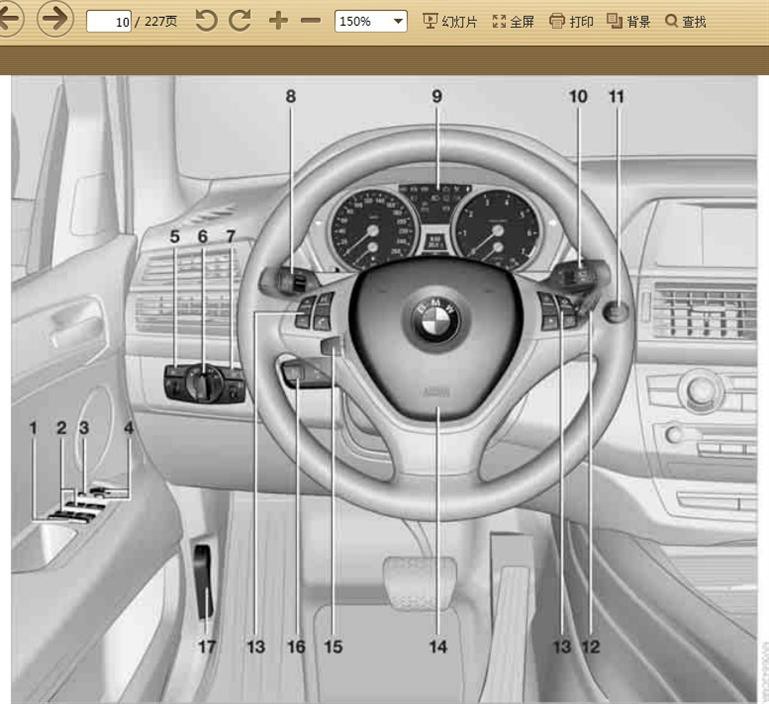Open the 150% zoom level dropdown

point(371,22)
